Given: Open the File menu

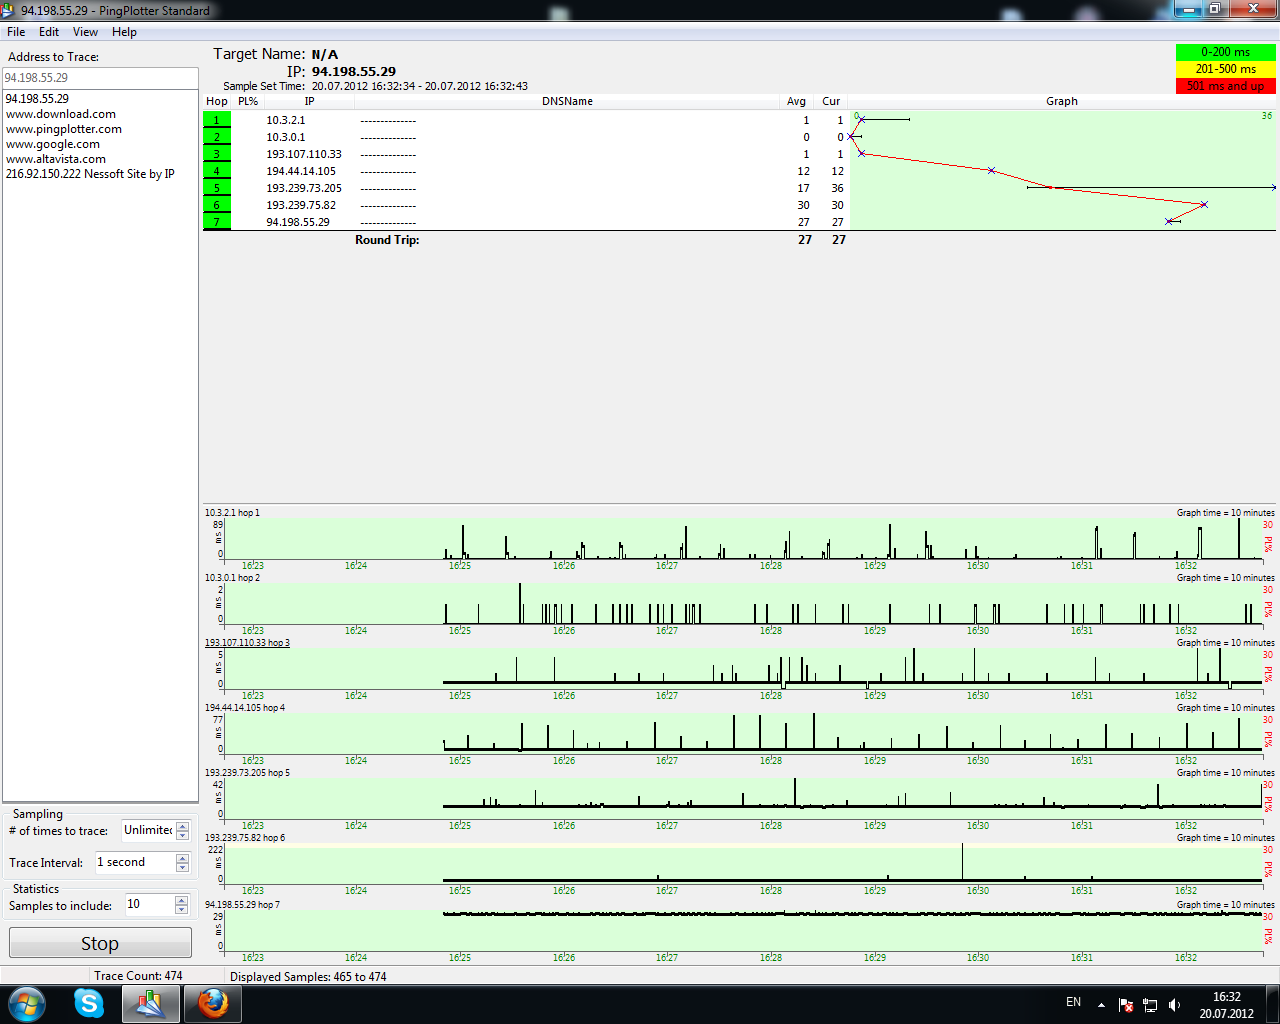Looking at the screenshot, I should point(16,32).
